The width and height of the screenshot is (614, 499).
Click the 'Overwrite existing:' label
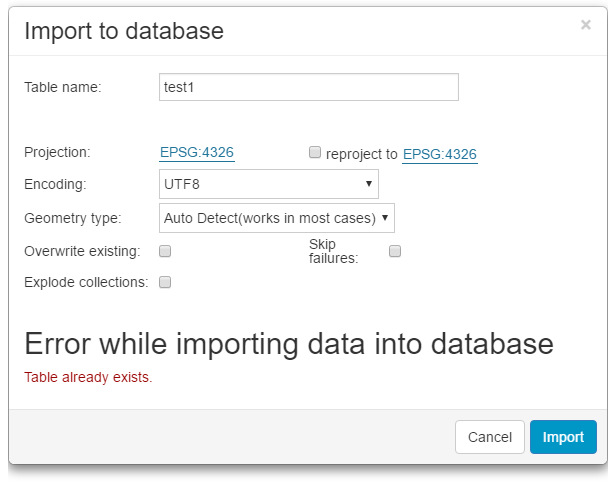tap(82, 251)
